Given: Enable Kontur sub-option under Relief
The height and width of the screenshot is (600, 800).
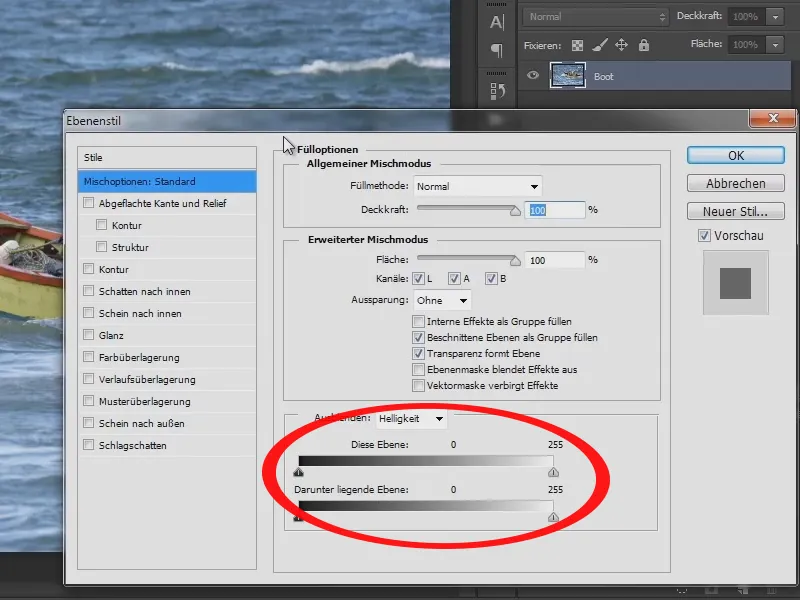Looking at the screenshot, I should [102, 225].
